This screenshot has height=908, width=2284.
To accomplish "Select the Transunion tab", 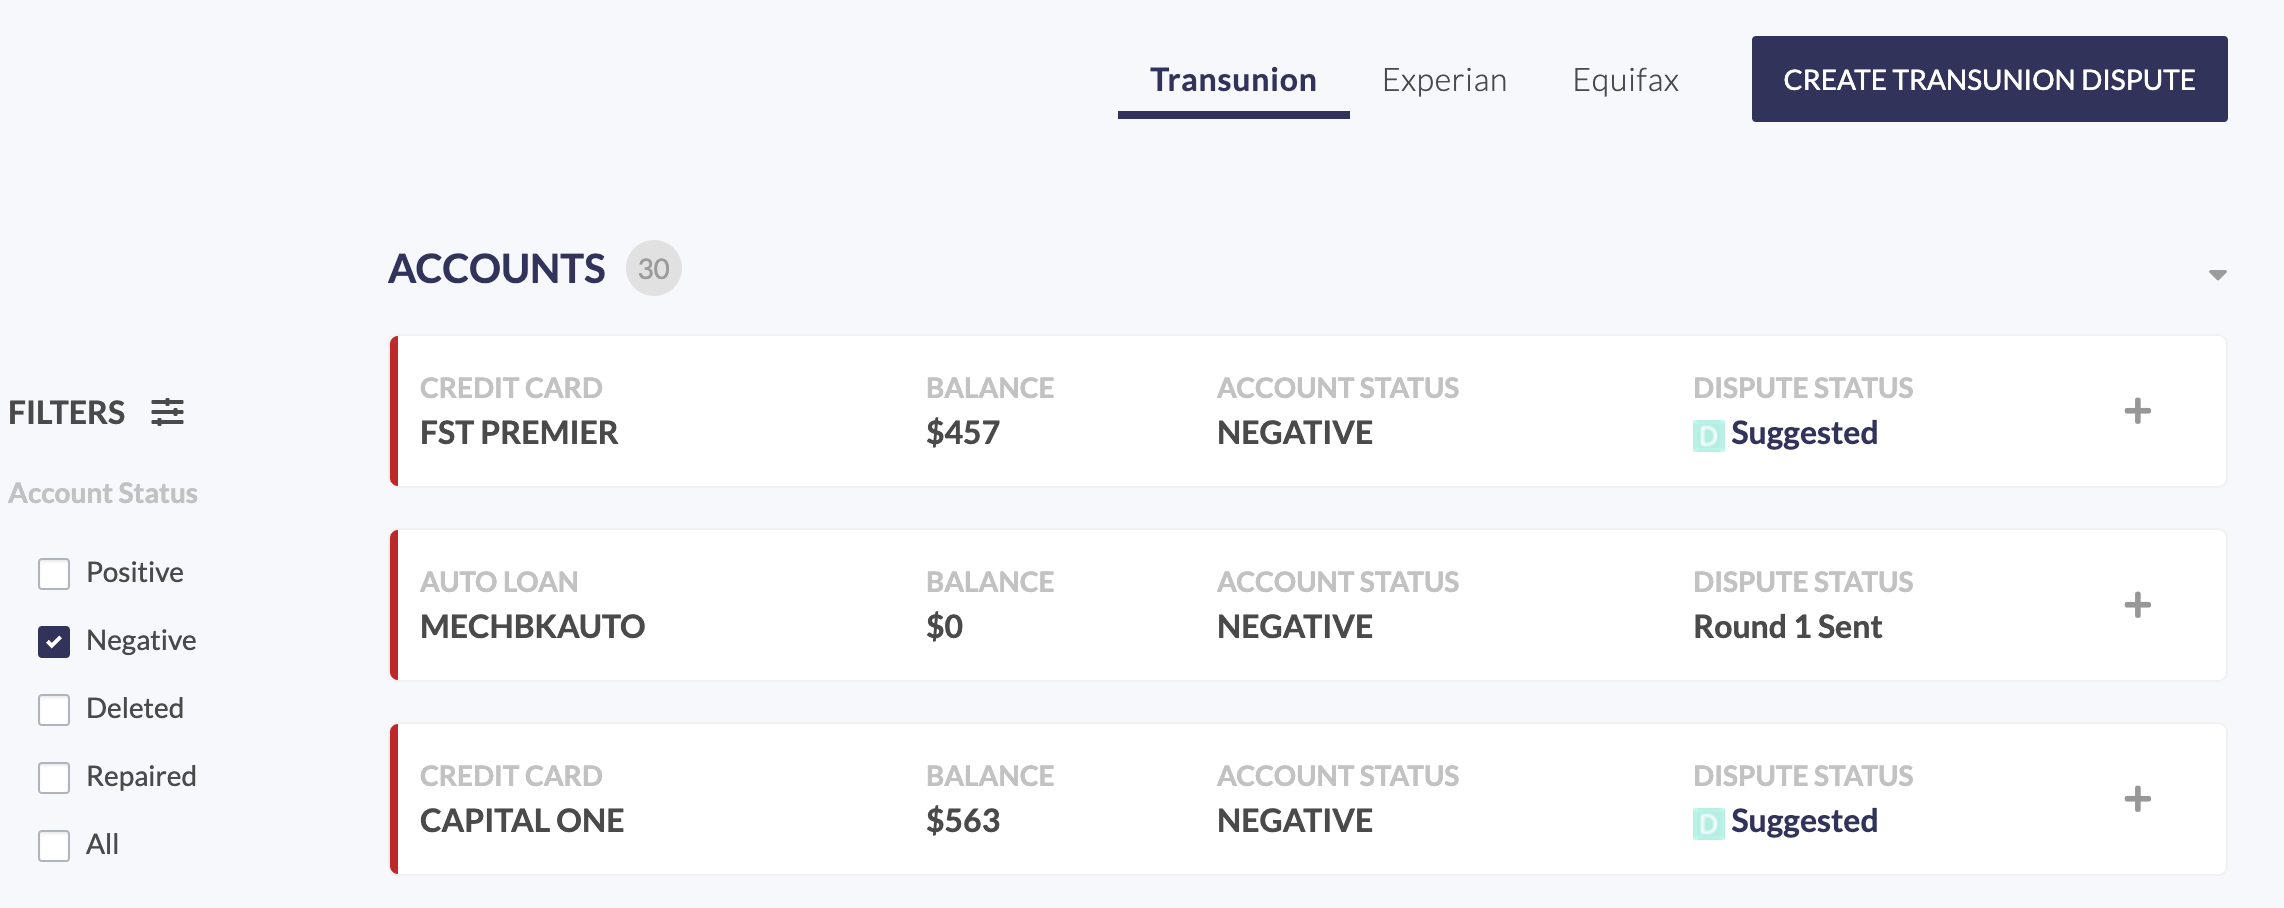I will [x=1233, y=80].
